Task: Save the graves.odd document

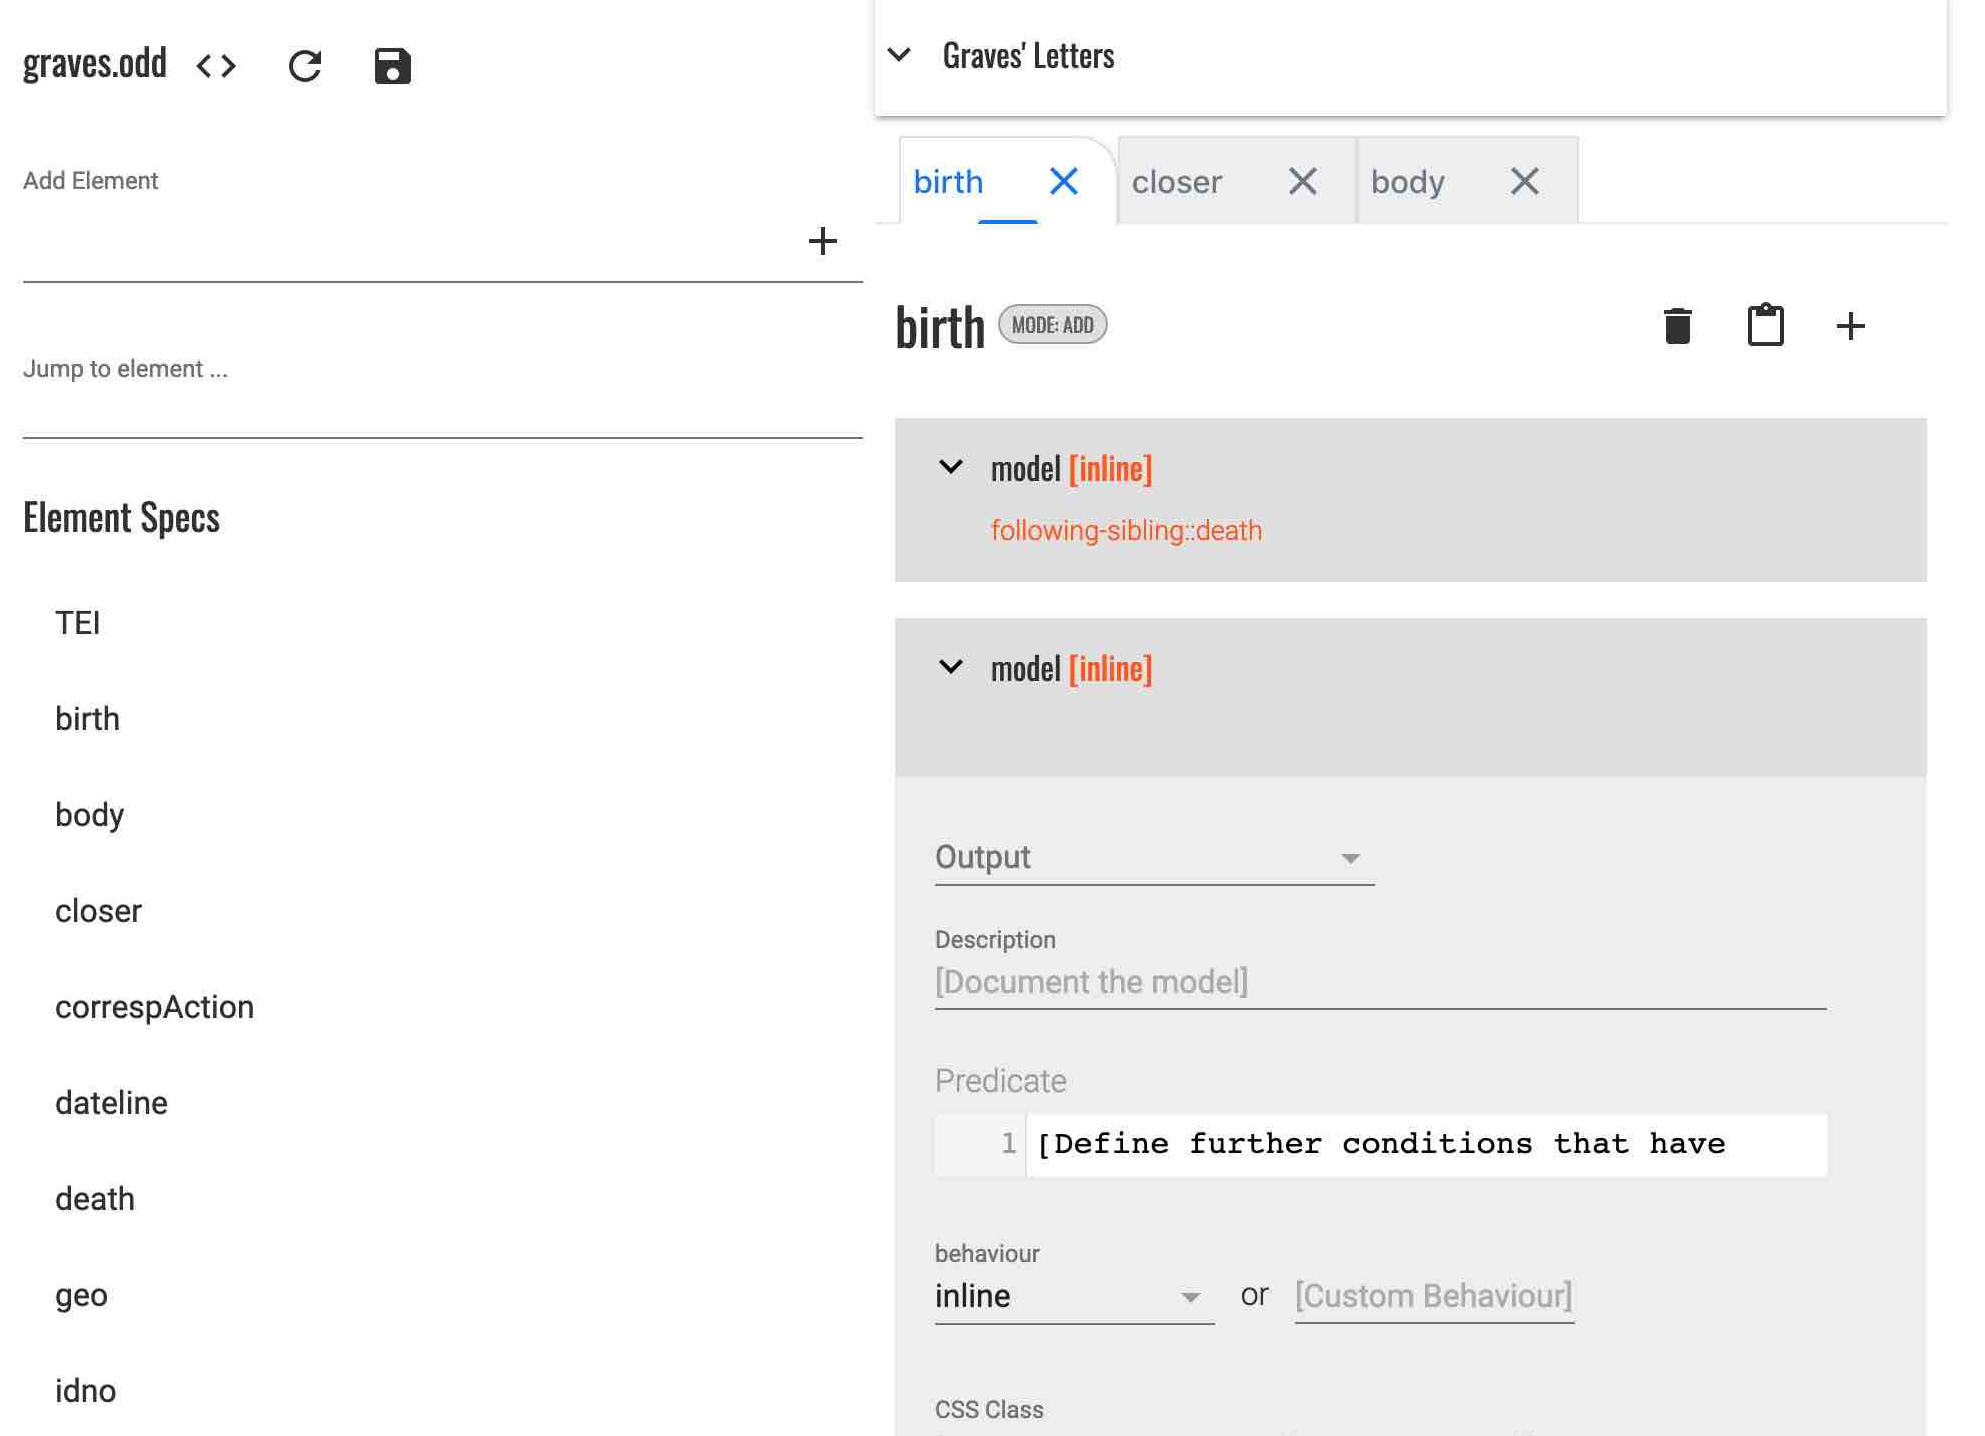Action: point(391,65)
